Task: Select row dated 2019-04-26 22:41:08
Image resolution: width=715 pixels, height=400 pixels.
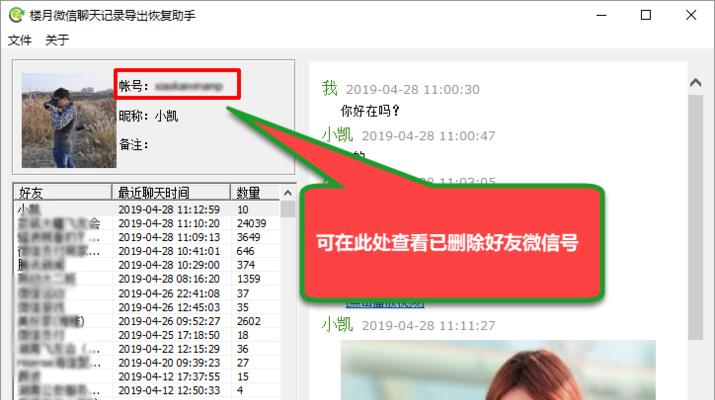Action: [x=147, y=293]
